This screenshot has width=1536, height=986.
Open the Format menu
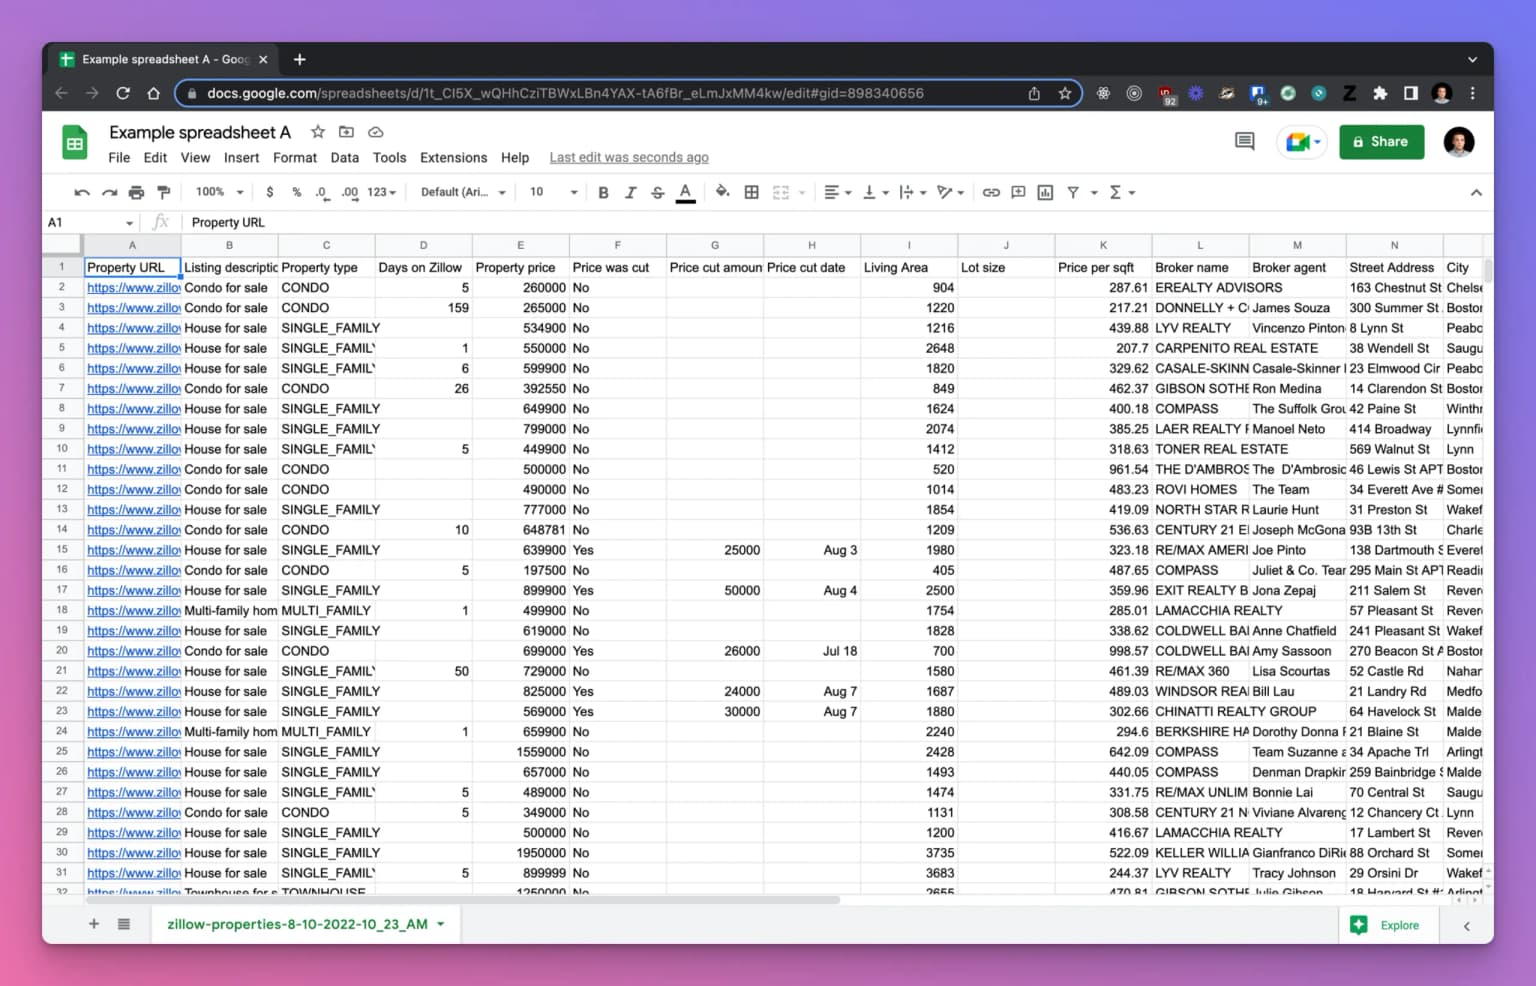[295, 158]
